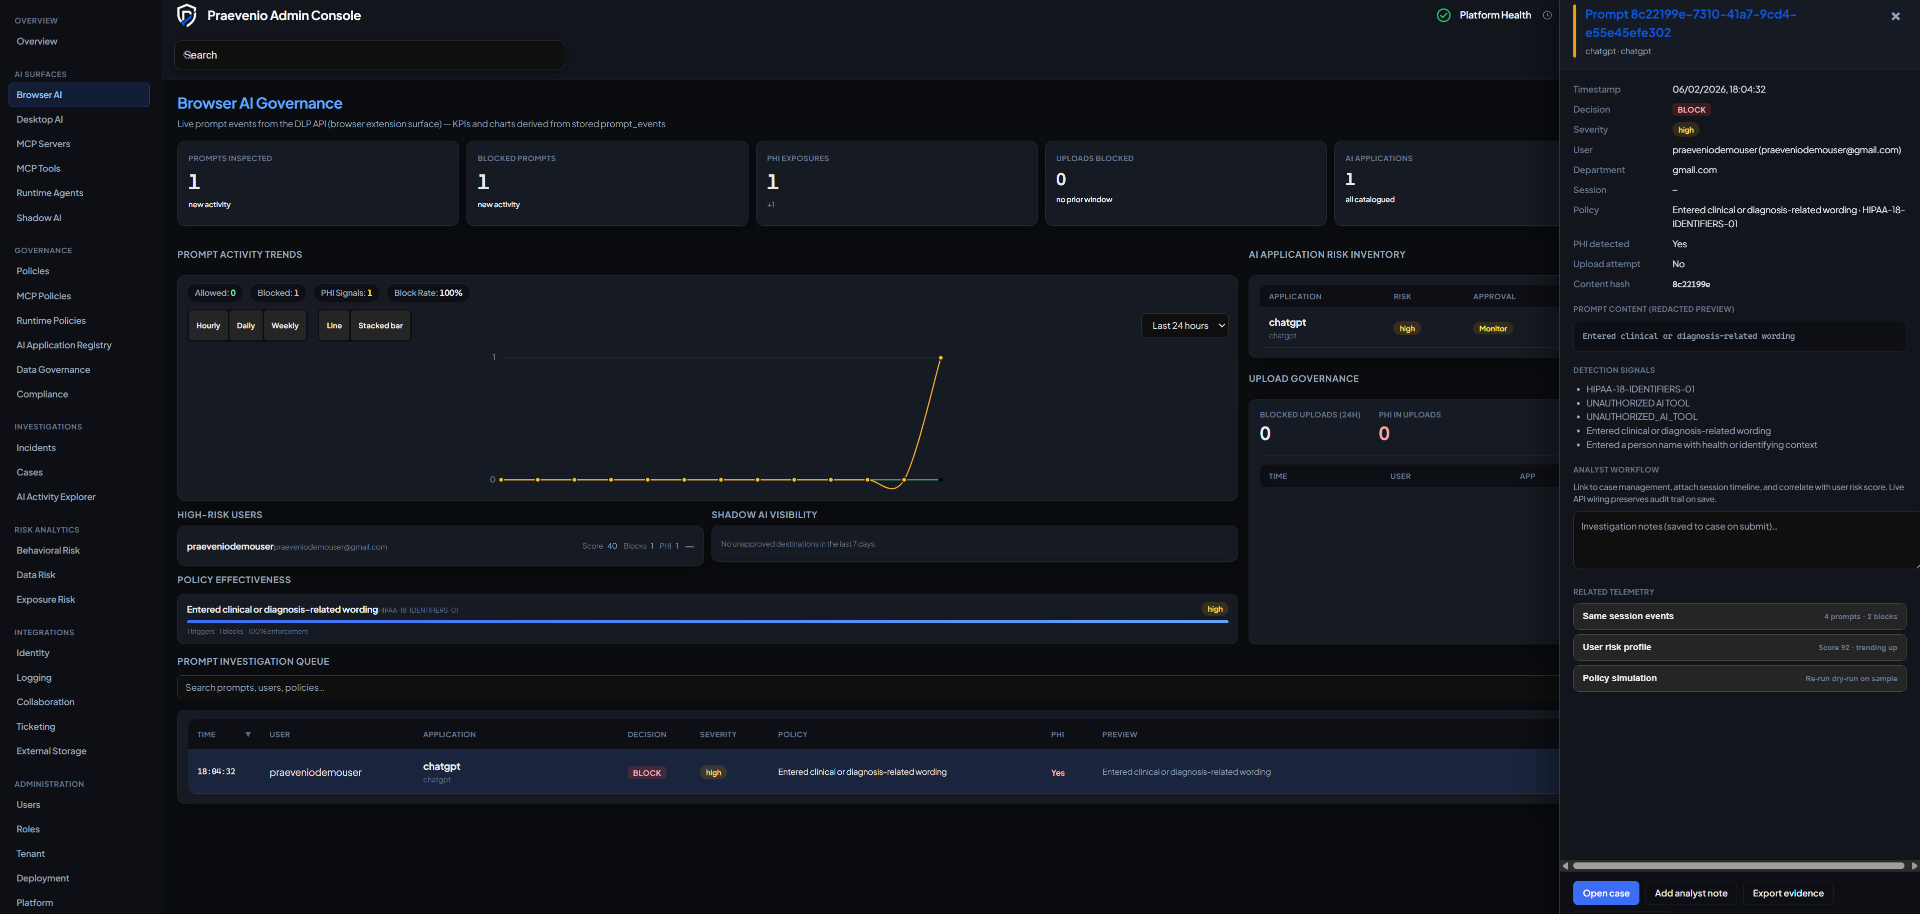This screenshot has width=1920, height=914.
Task: Open Shadow AI in the sidebar
Action: click(39, 218)
